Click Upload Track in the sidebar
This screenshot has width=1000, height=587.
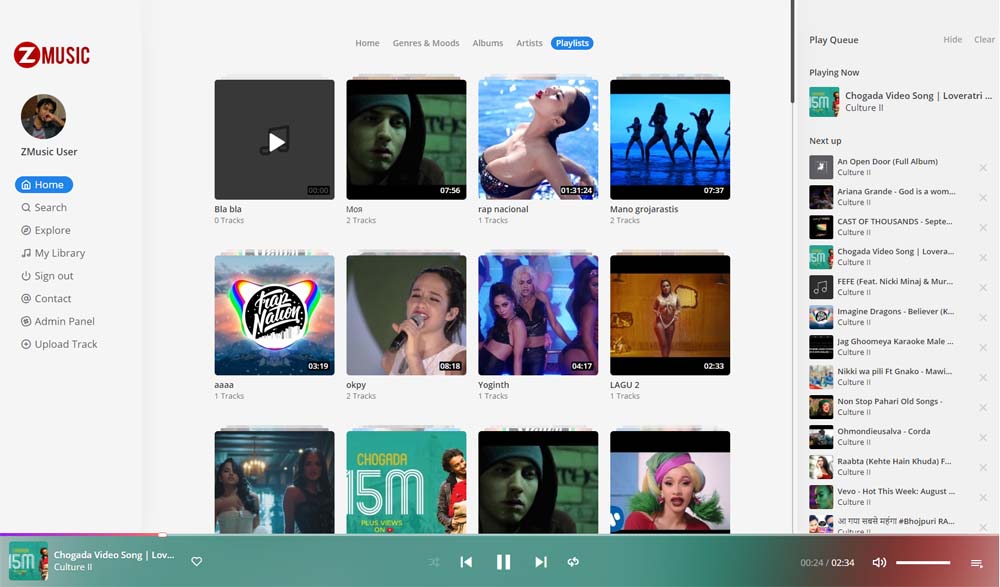tap(59, 344)
